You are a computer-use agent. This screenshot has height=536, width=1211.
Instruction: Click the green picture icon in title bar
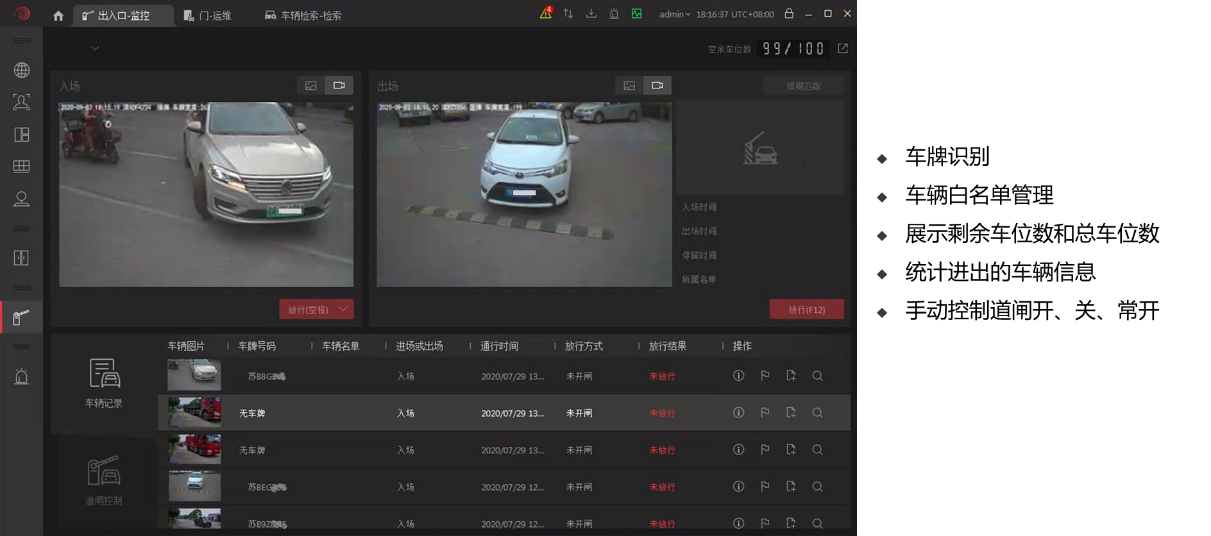637,14
